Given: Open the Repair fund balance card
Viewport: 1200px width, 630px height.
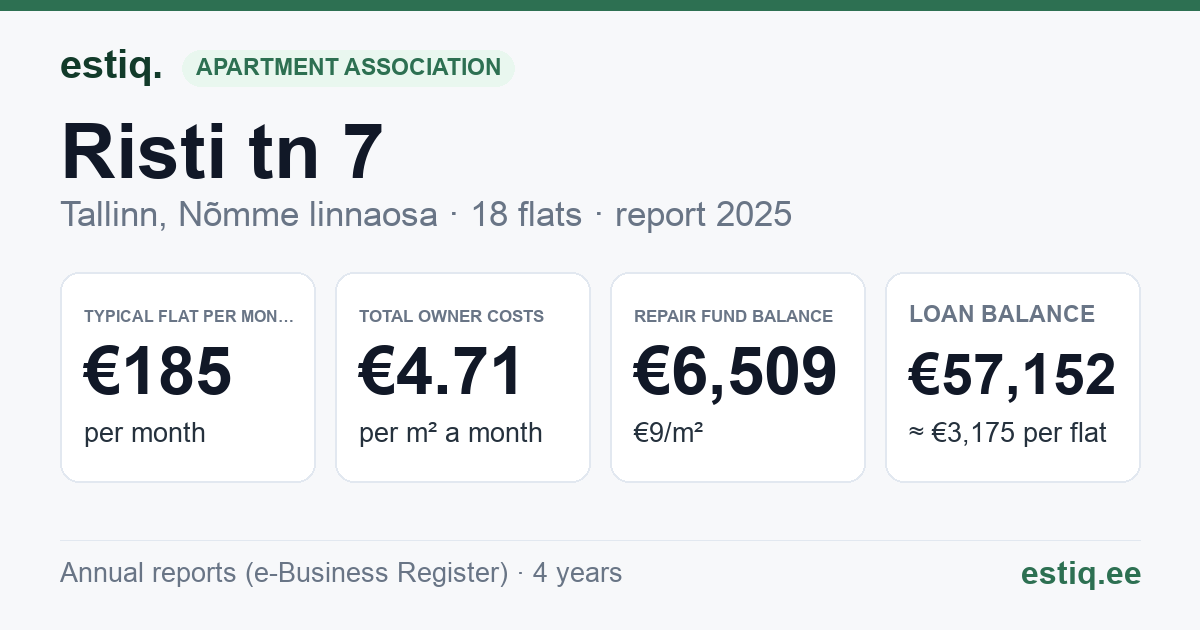Looking at the screenshot, I should click(x=738, y=377).
